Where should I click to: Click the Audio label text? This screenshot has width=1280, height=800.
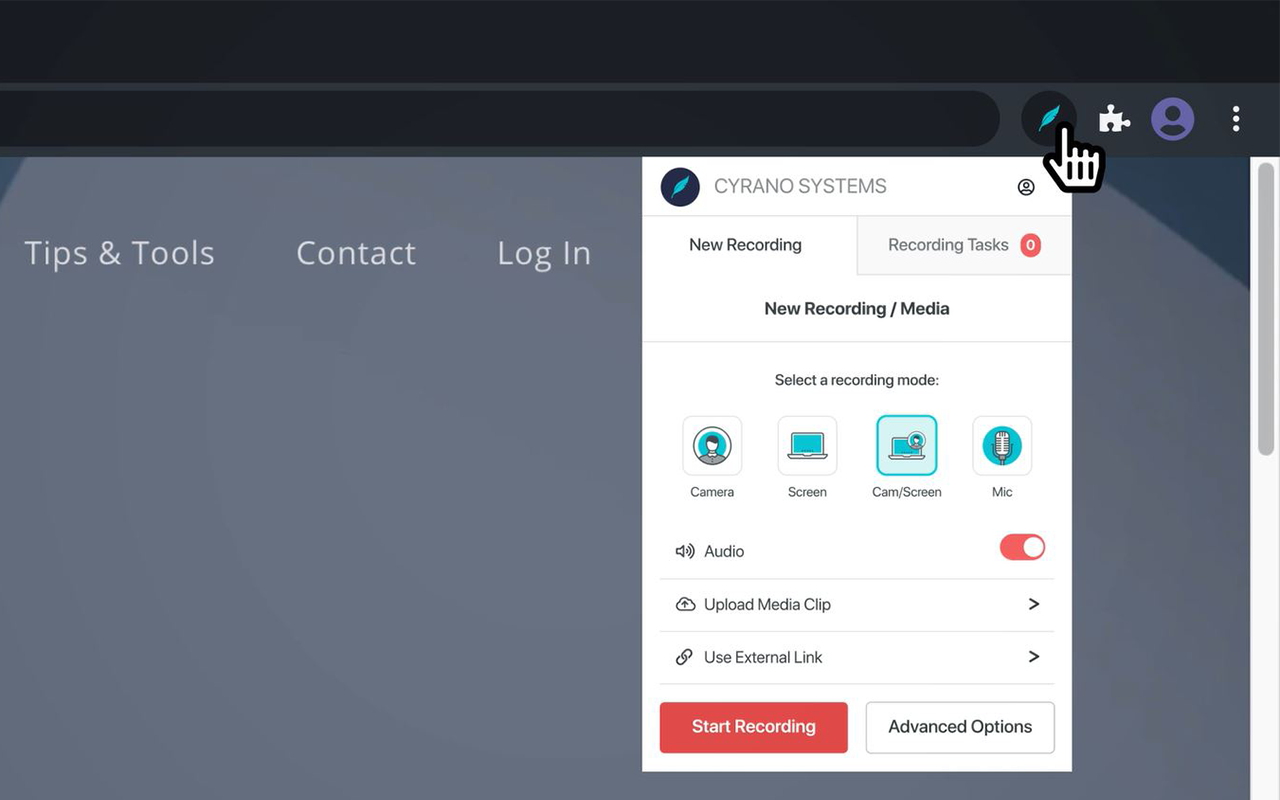(x=724, y=551)
